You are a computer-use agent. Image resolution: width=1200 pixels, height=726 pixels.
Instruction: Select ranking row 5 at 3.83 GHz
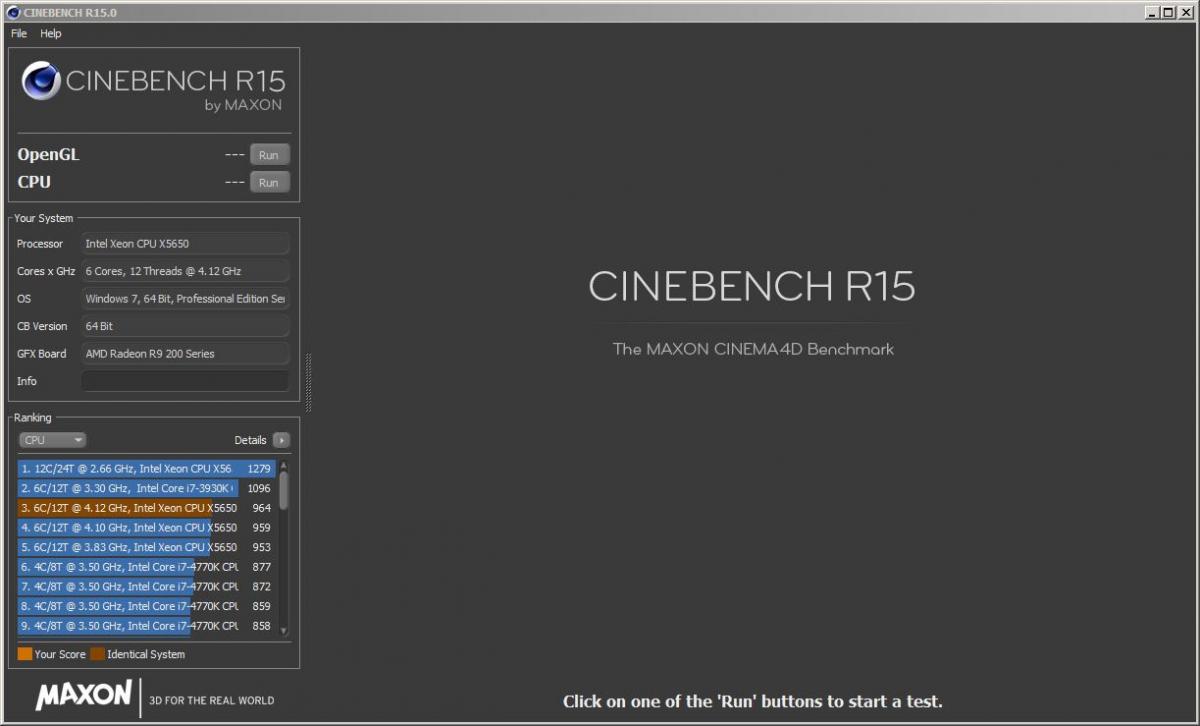(x=146, y=547)
